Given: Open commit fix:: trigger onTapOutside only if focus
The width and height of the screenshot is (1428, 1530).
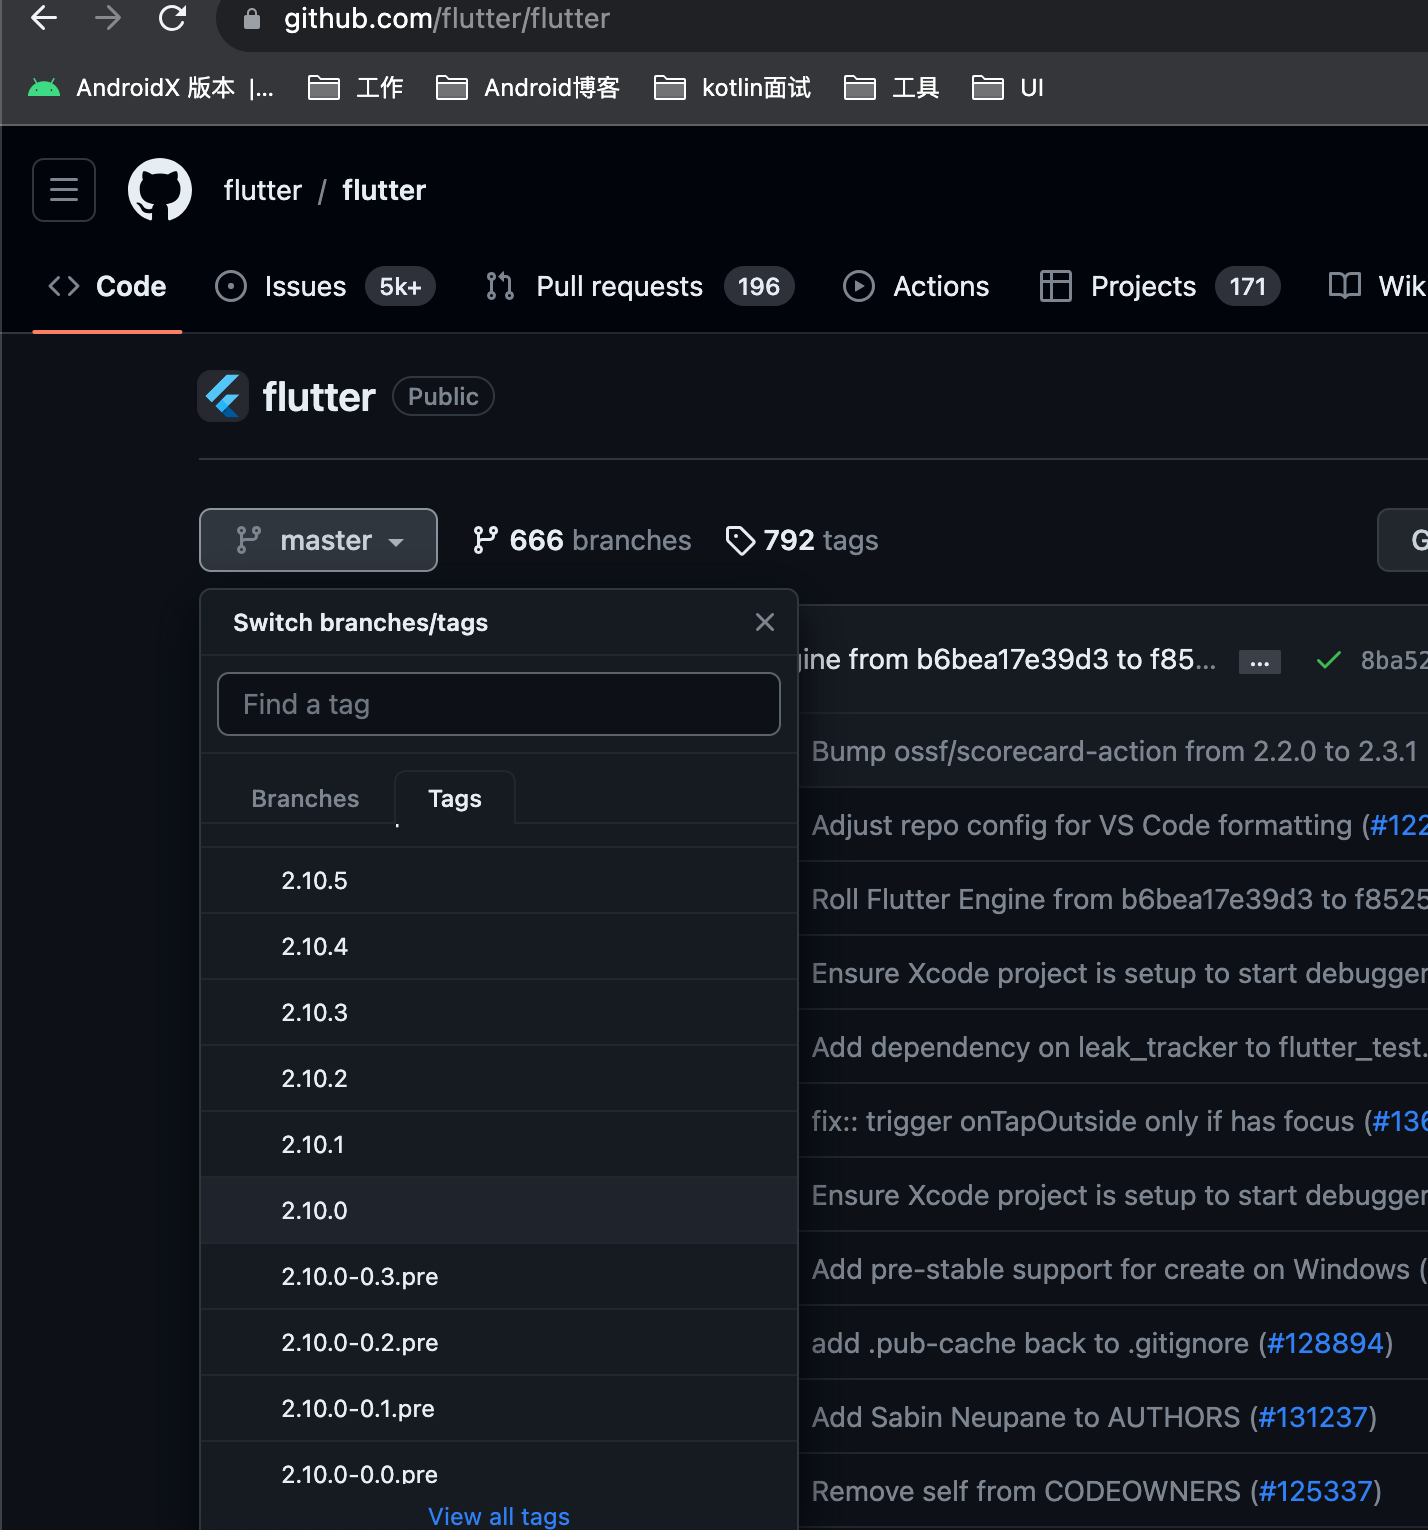Looking at the screenshot, I should [1087, 1121].
